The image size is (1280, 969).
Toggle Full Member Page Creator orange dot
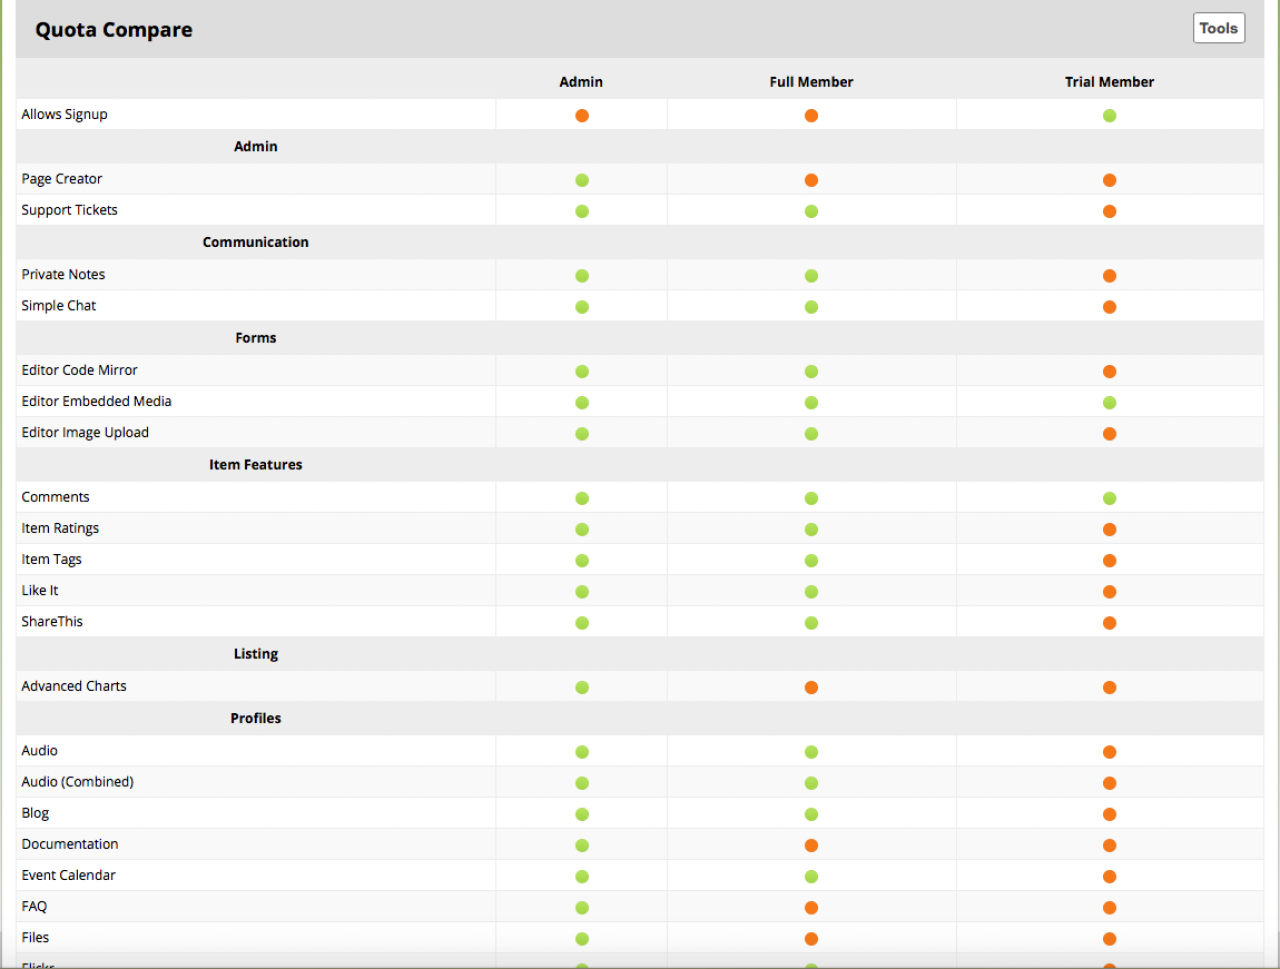[x=811, y=180]
